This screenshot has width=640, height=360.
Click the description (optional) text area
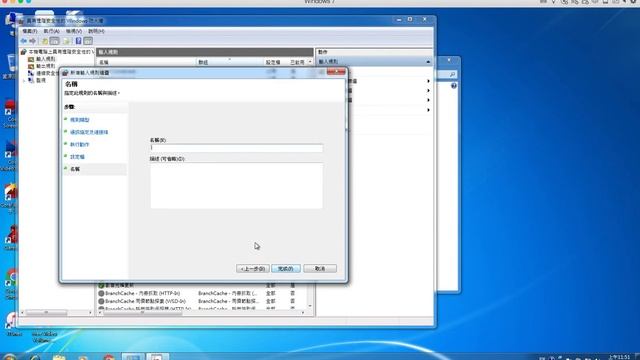236,186
